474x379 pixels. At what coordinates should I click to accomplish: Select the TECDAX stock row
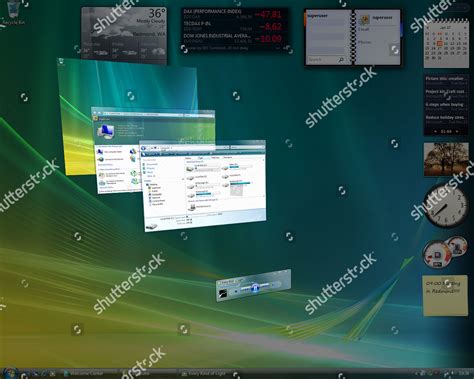click(233, 26)
